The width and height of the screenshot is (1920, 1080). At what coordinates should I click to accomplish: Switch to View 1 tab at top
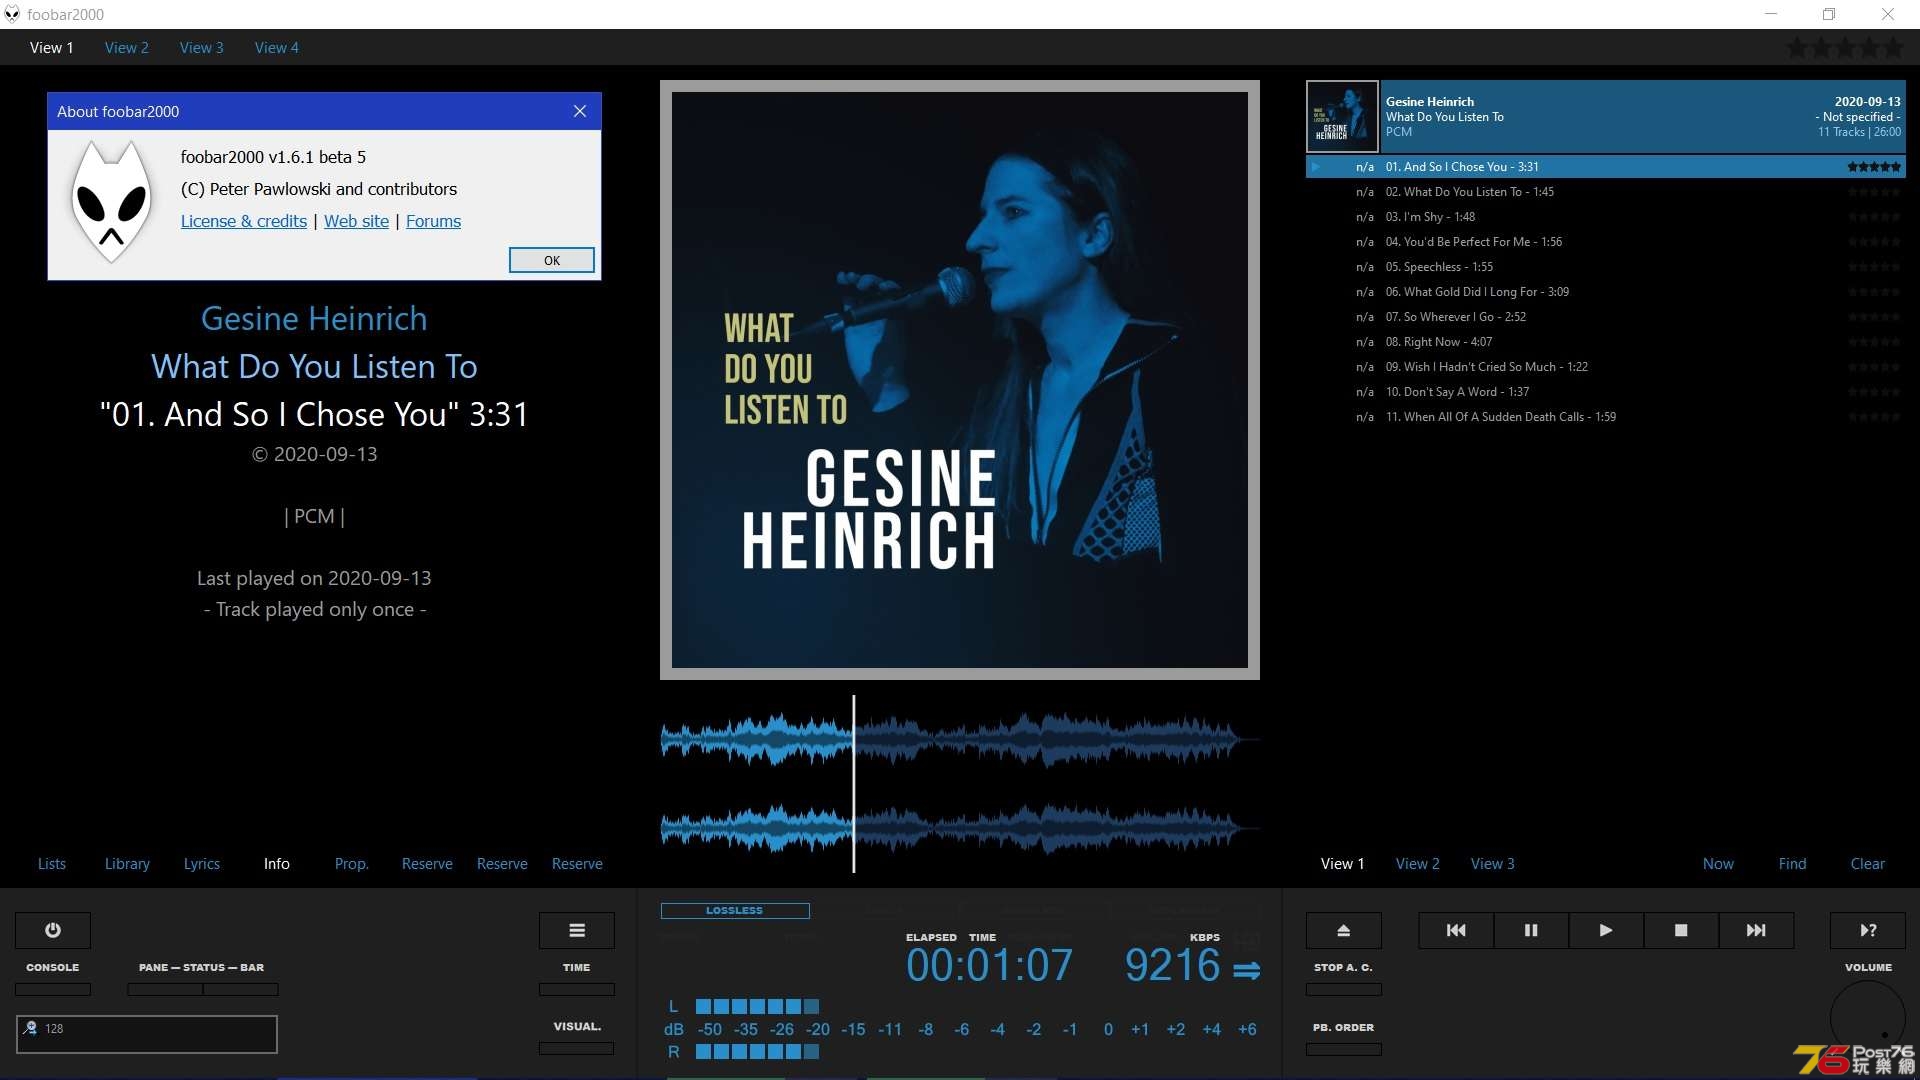[x=52, y=47]
